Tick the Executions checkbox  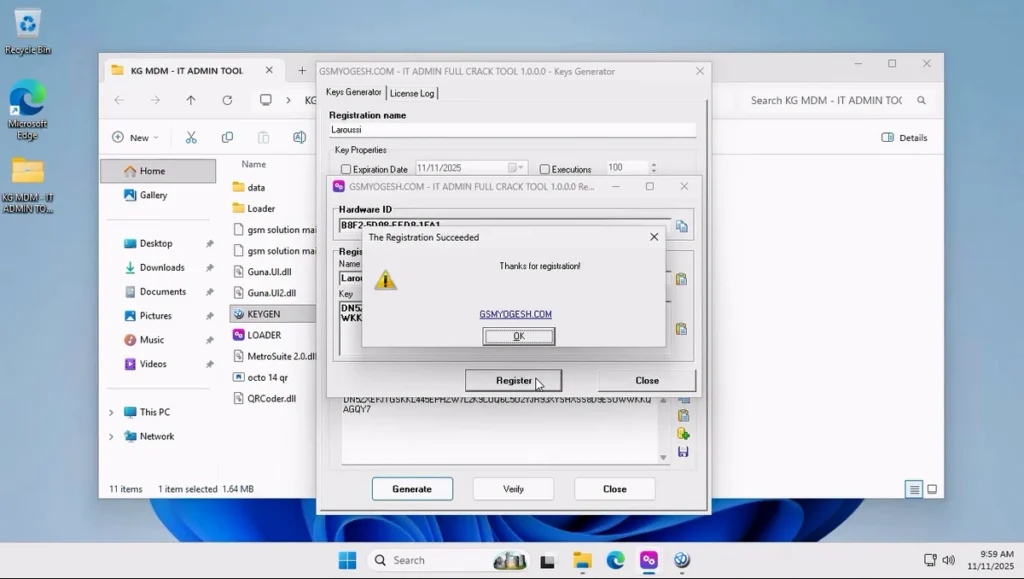click(545, 169)
